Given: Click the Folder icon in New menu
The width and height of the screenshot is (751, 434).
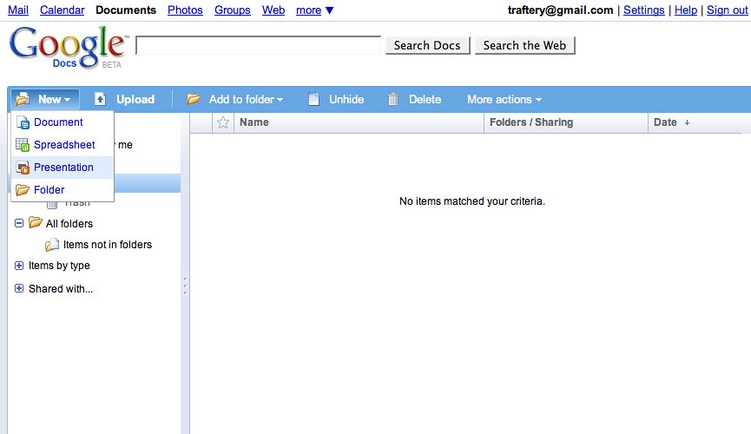Looking at the screenshot, I should [23, 190].
